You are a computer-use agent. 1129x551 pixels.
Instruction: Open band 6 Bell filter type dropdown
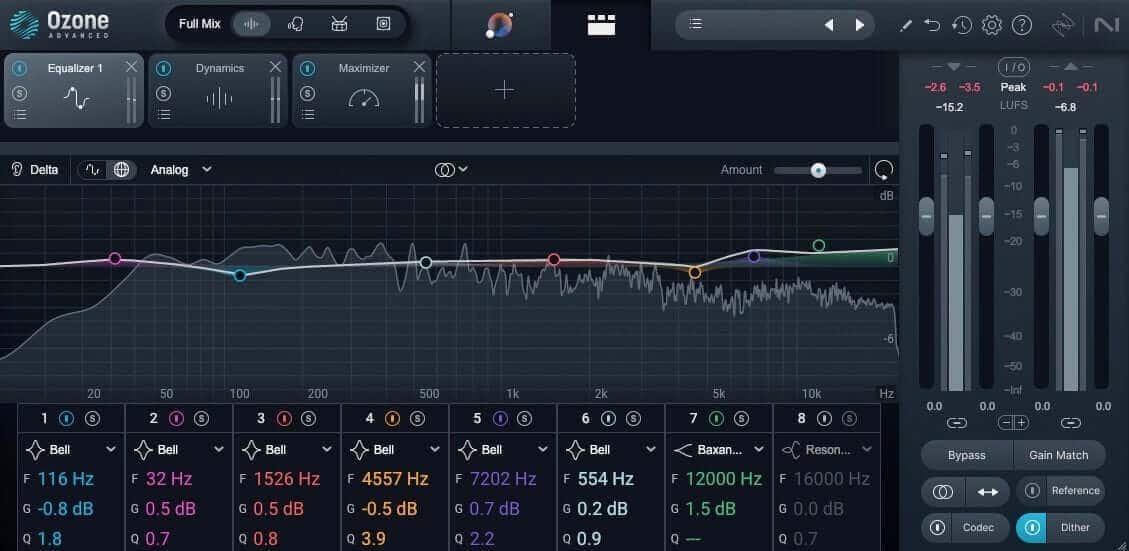[611, 449]
